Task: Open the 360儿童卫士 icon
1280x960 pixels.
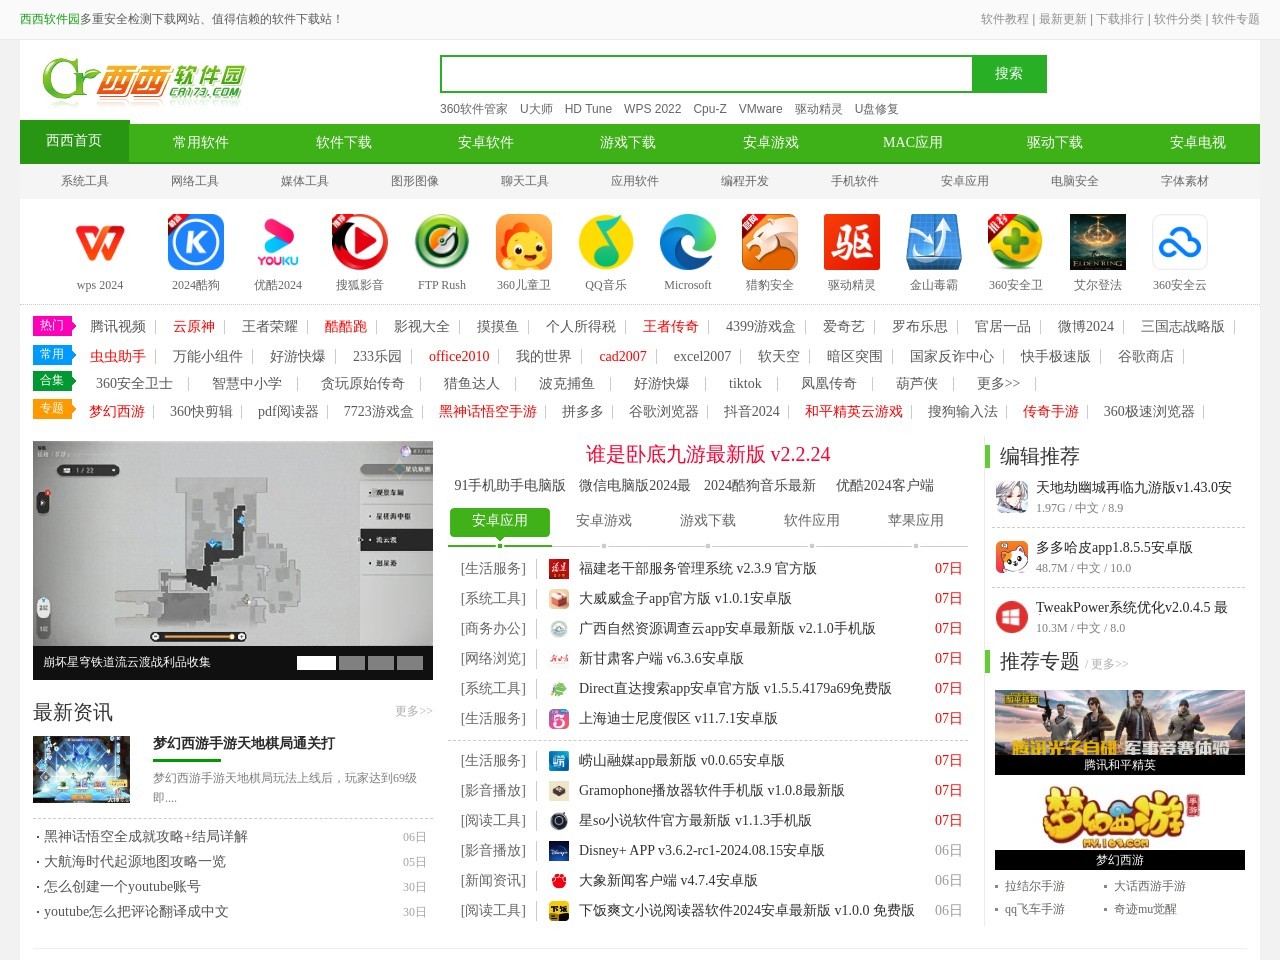Action: click(x=523, y=241)
